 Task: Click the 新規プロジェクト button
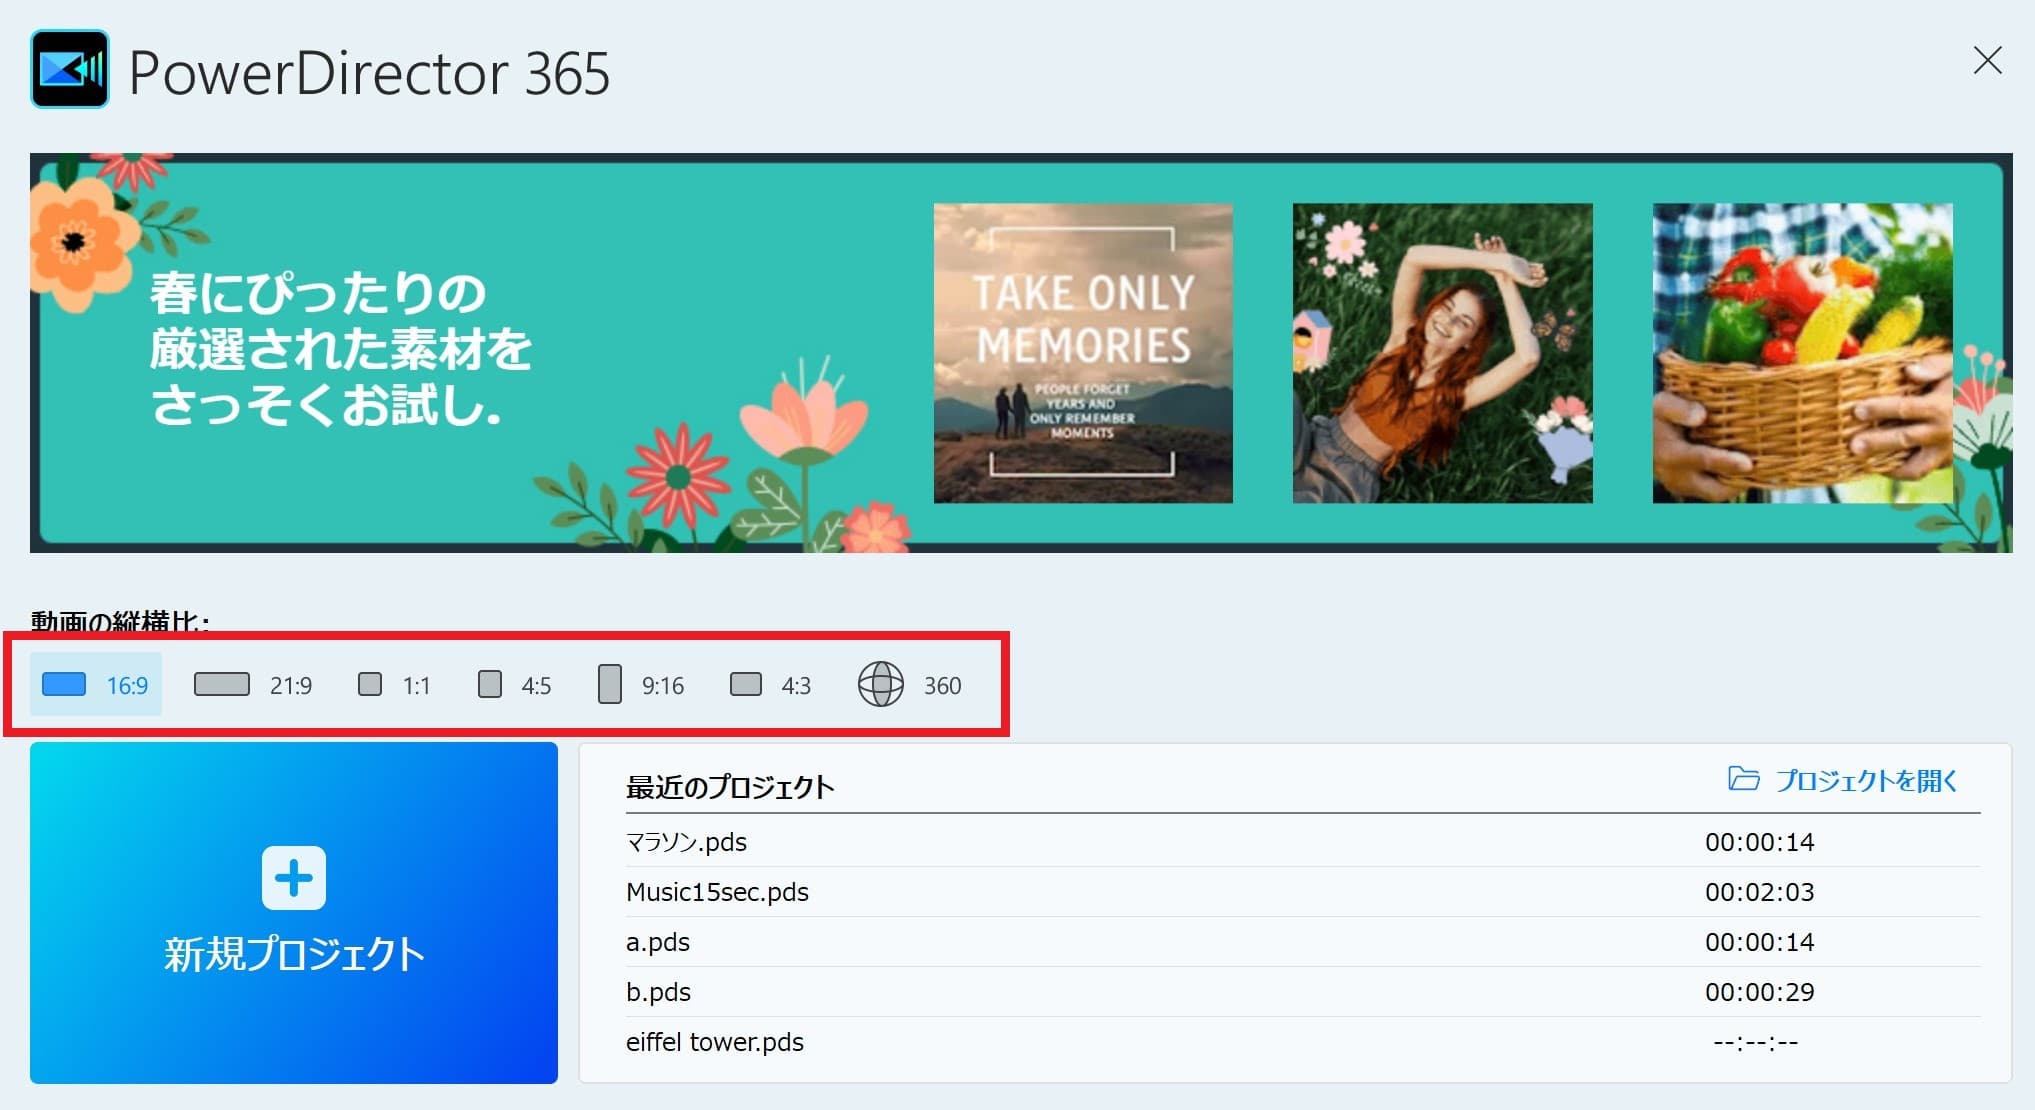click(294, 955)
